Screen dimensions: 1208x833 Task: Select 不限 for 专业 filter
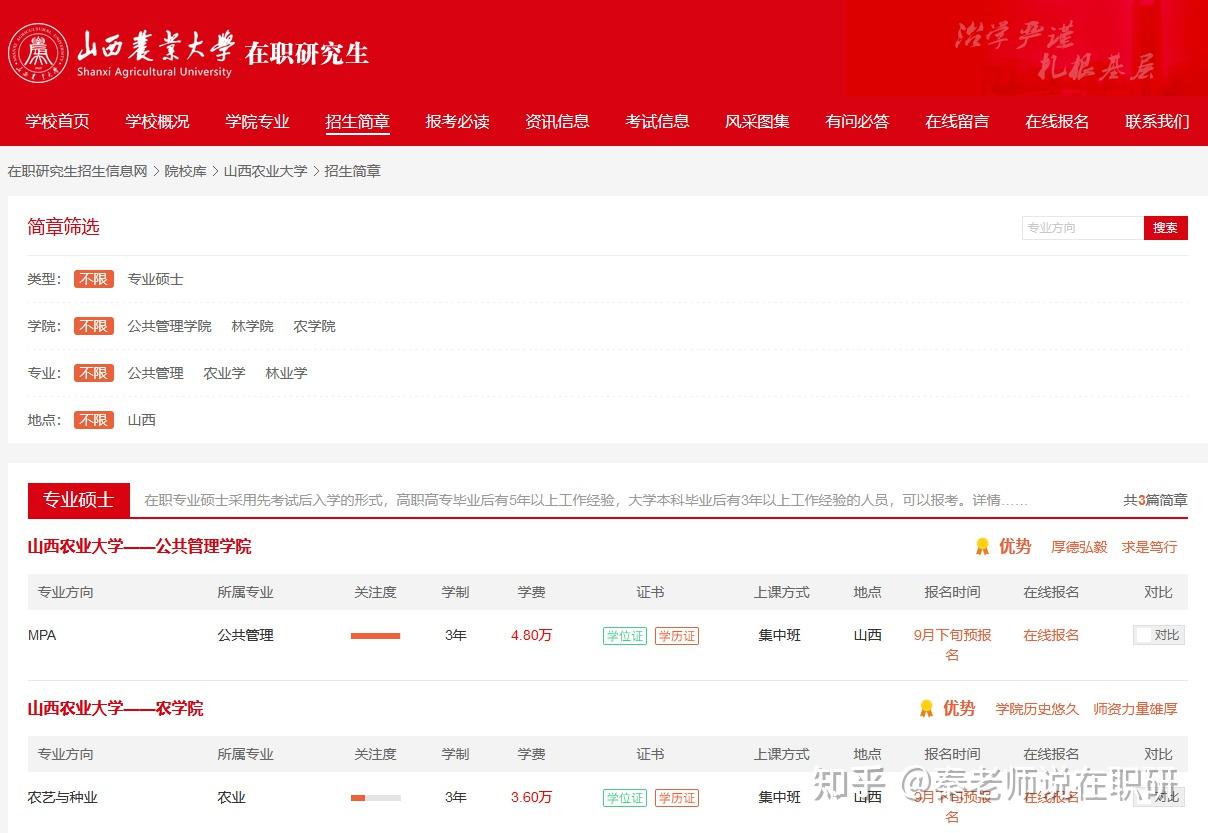click(x=94, y=373)
